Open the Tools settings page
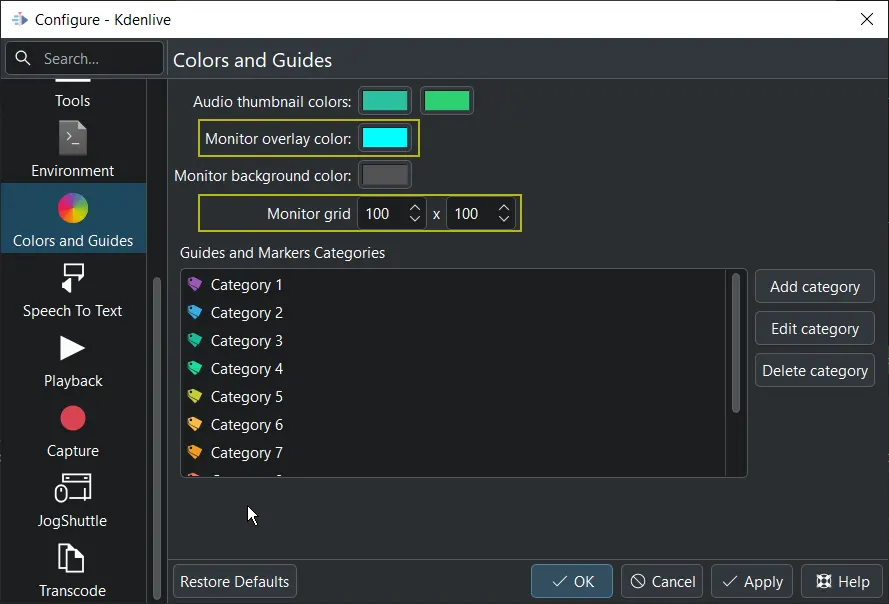 (x=73, y=95)
